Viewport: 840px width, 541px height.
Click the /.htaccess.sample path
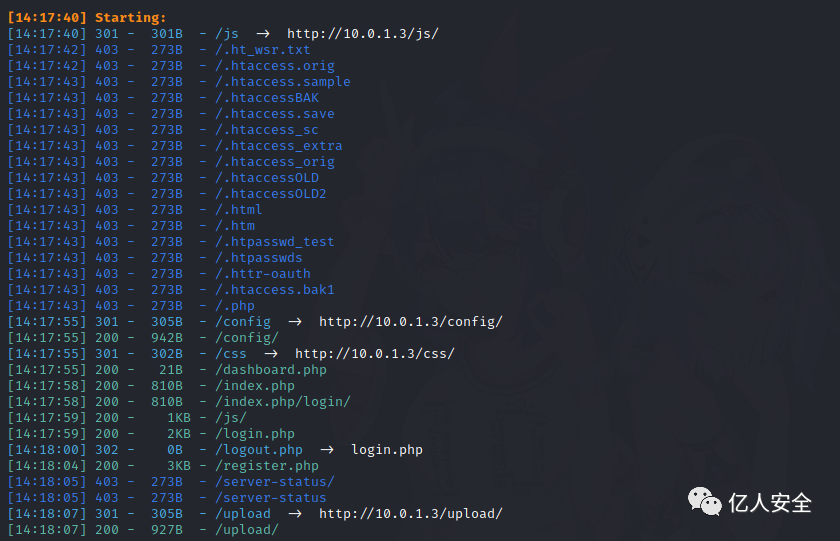(x=283, y=82)
